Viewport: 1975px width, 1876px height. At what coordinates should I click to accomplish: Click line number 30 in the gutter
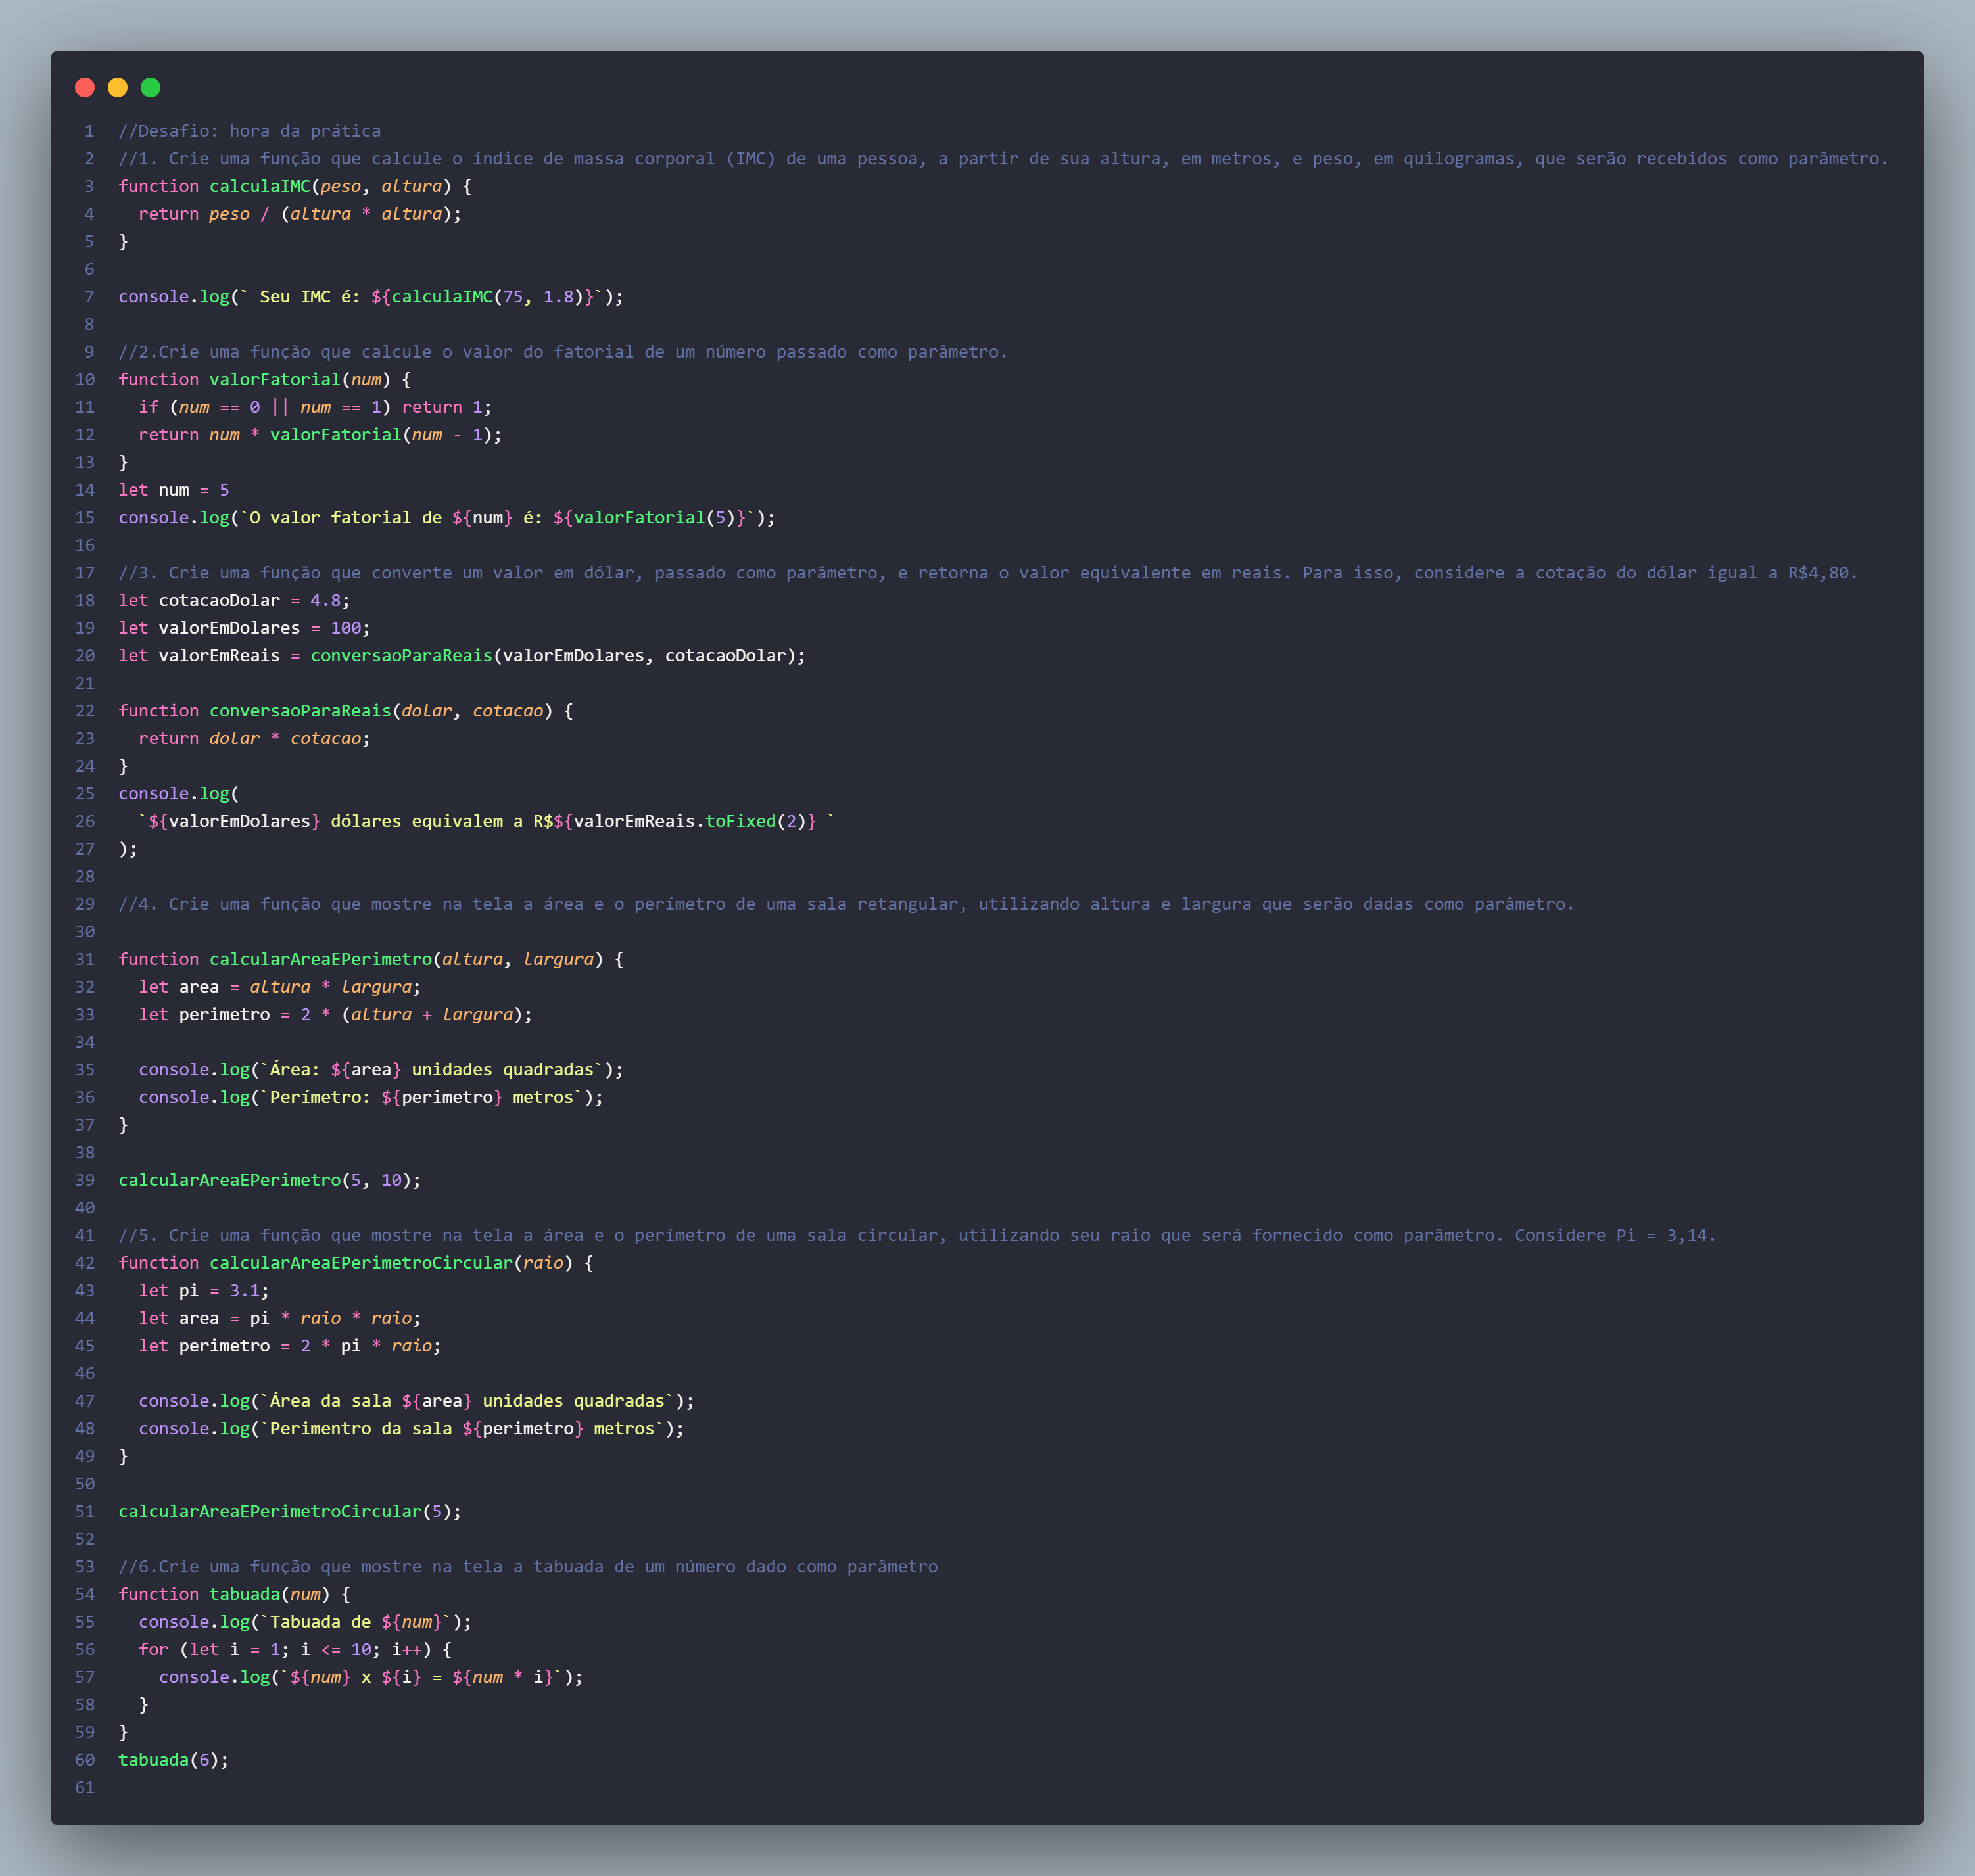[85, 932]
